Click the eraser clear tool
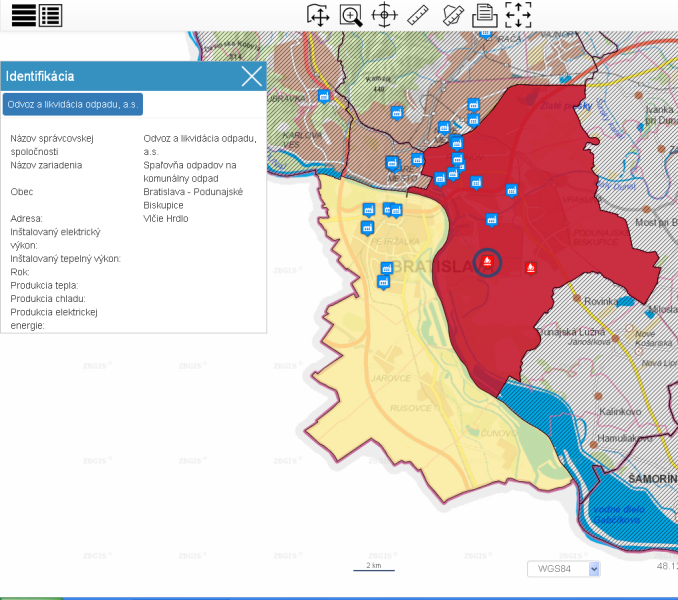Viewport: 678px width, 600px height. (x=452, y=14)
